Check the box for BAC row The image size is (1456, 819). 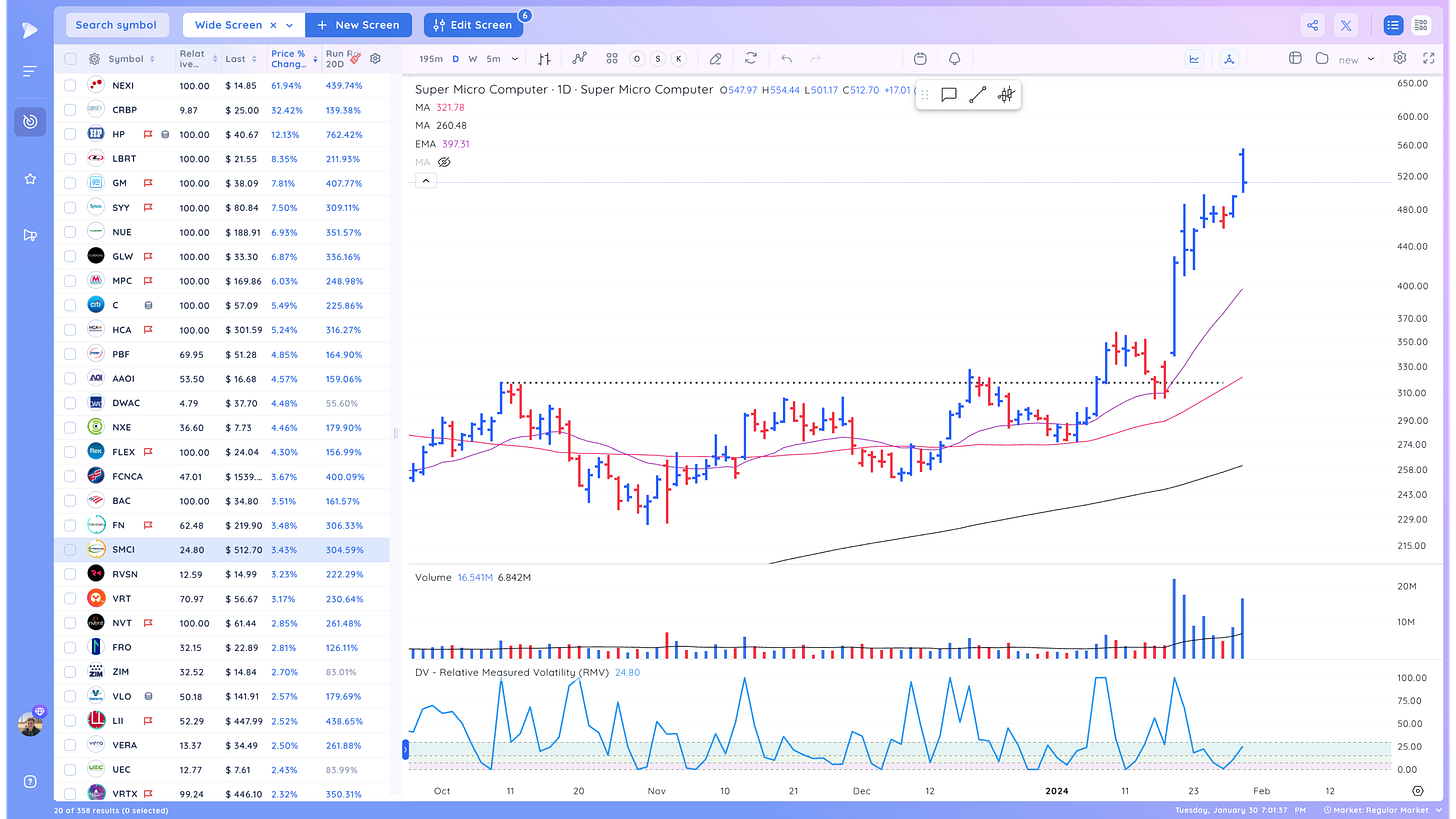click(x=70, y=500)
